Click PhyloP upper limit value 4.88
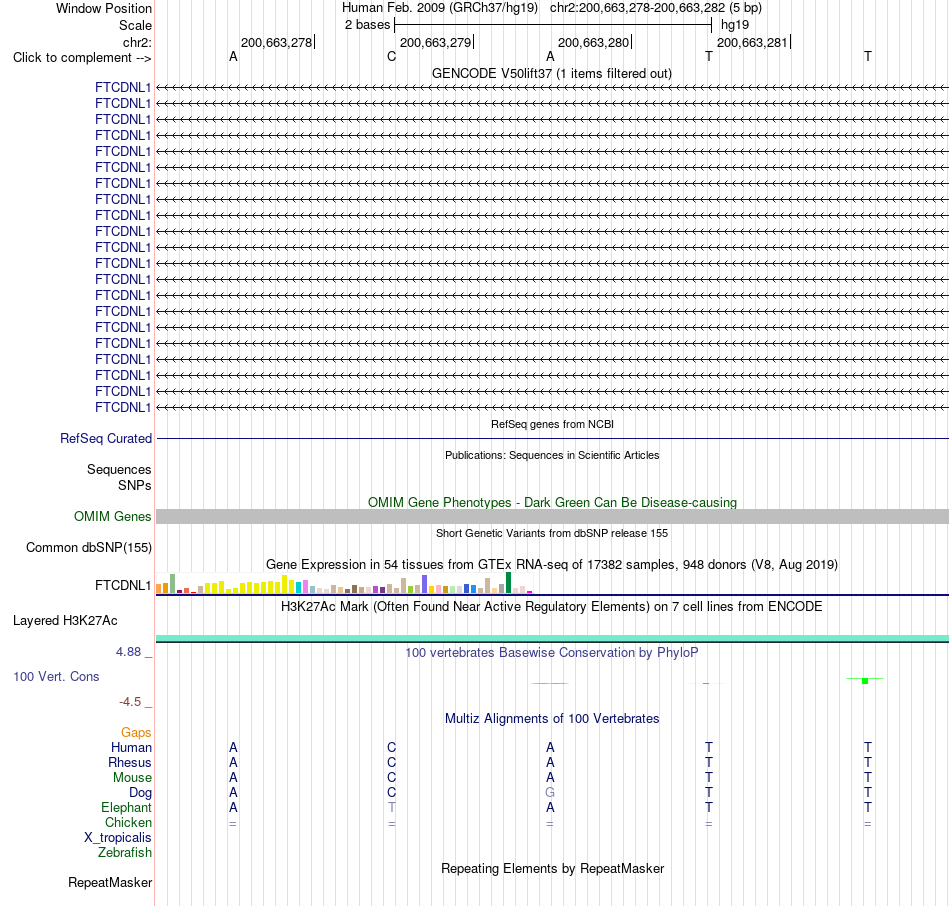The image size is (950, 906). point(128,652)
